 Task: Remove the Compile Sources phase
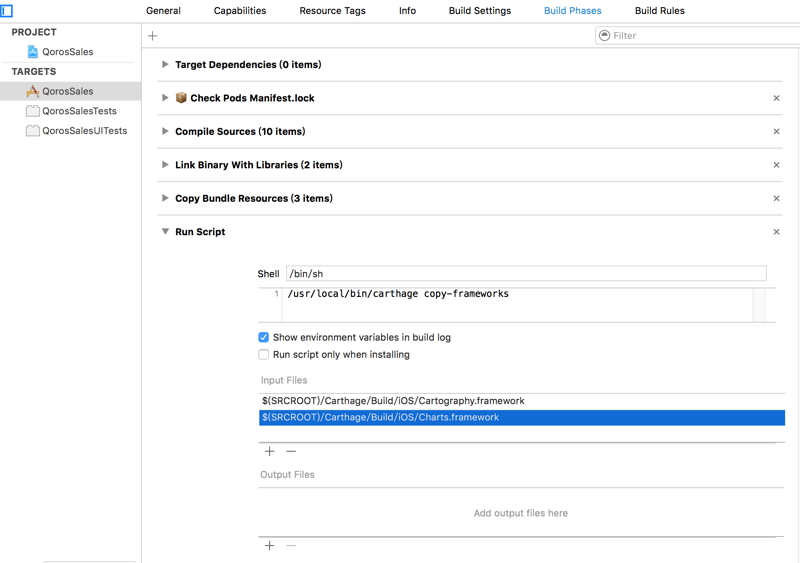tap(776, 132)
